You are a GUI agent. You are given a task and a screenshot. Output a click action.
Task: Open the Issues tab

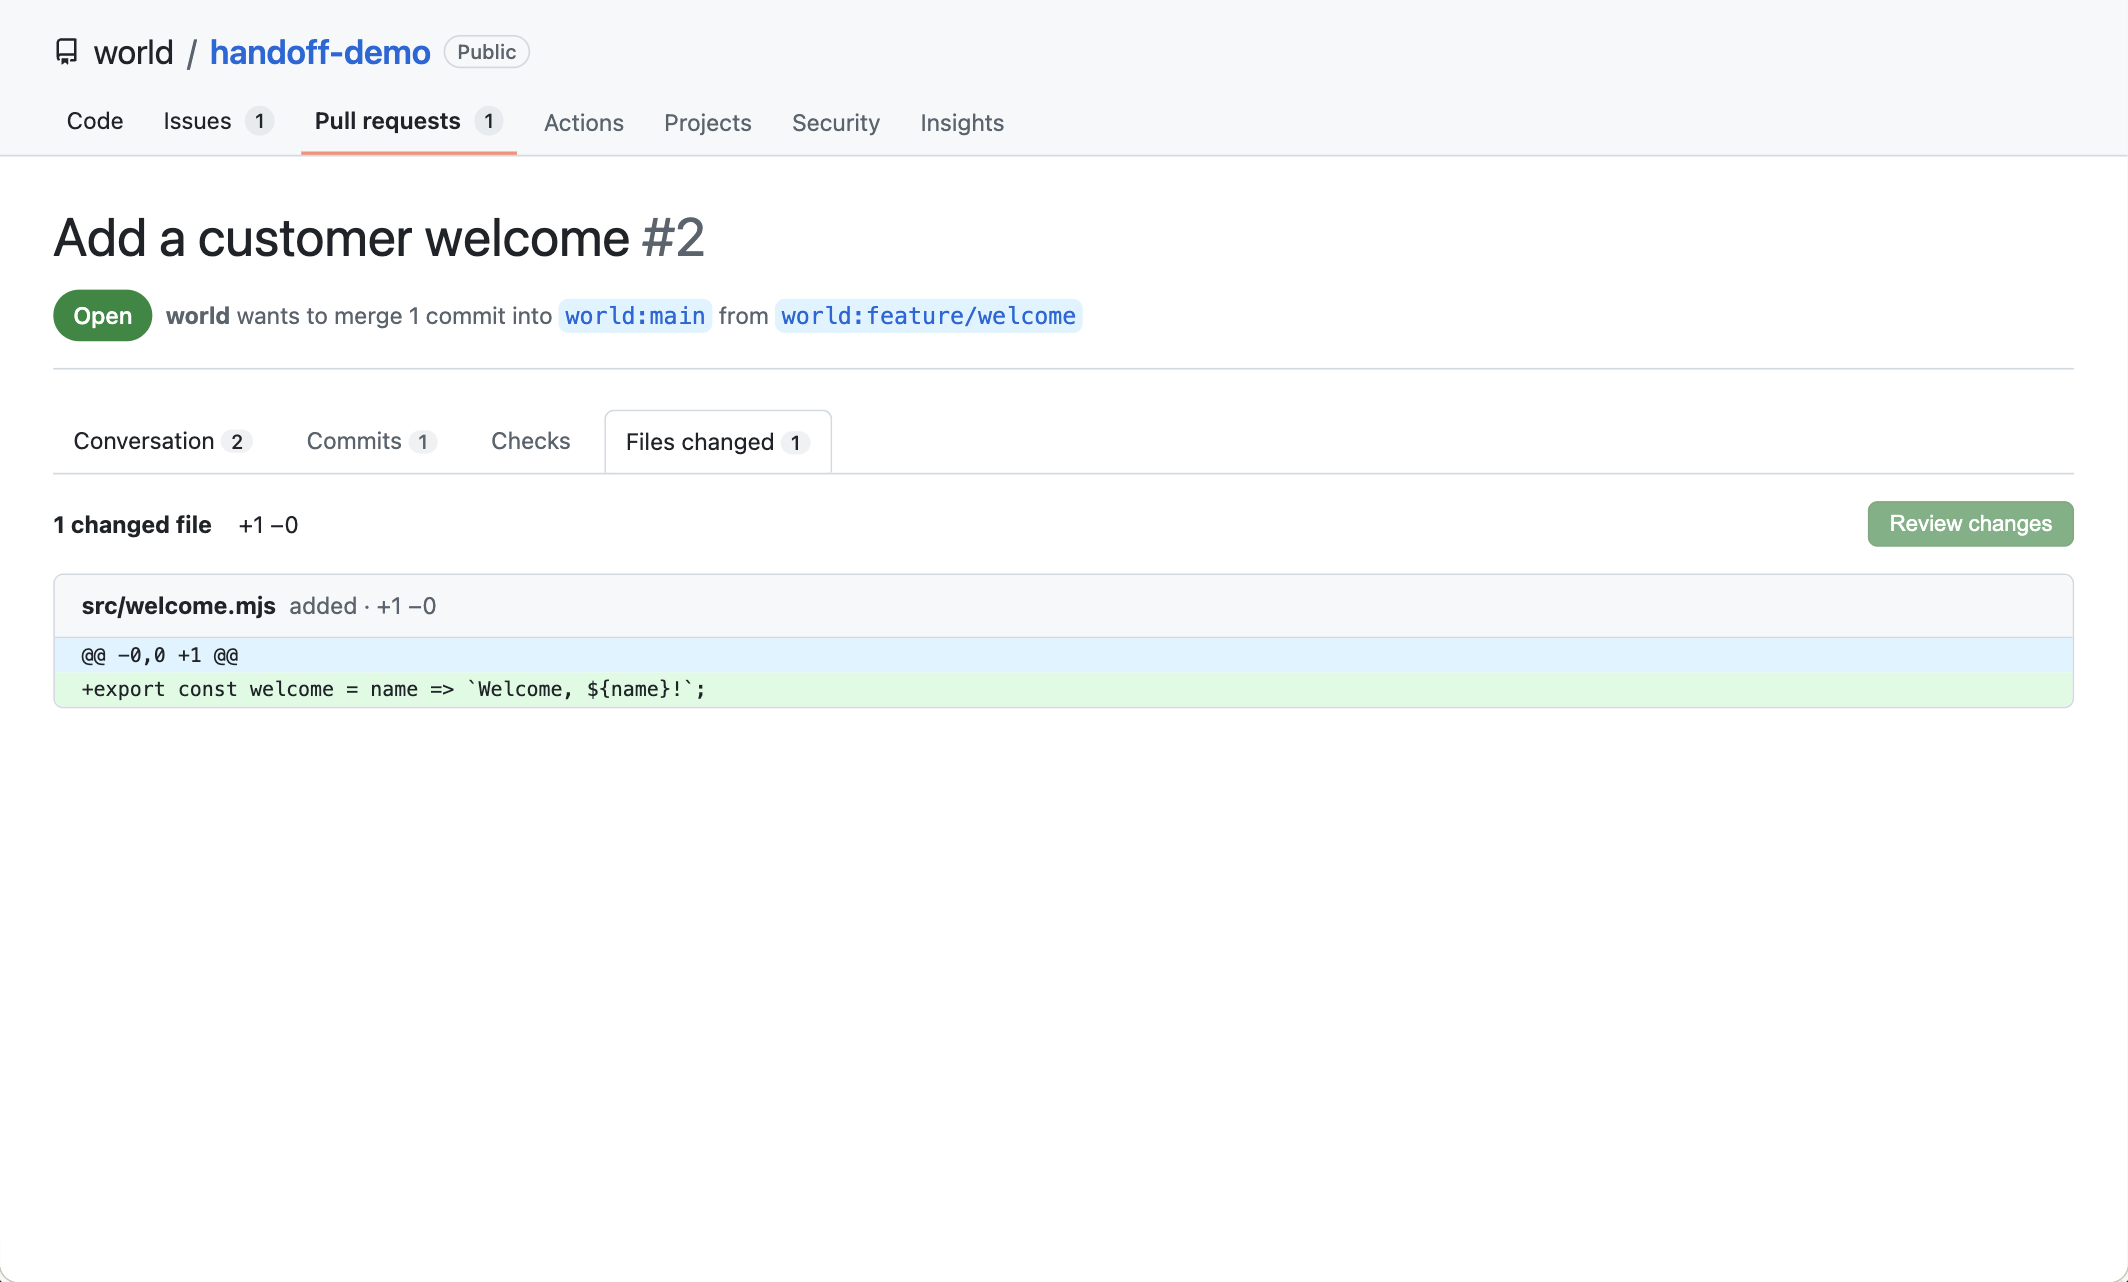point(217,121)
